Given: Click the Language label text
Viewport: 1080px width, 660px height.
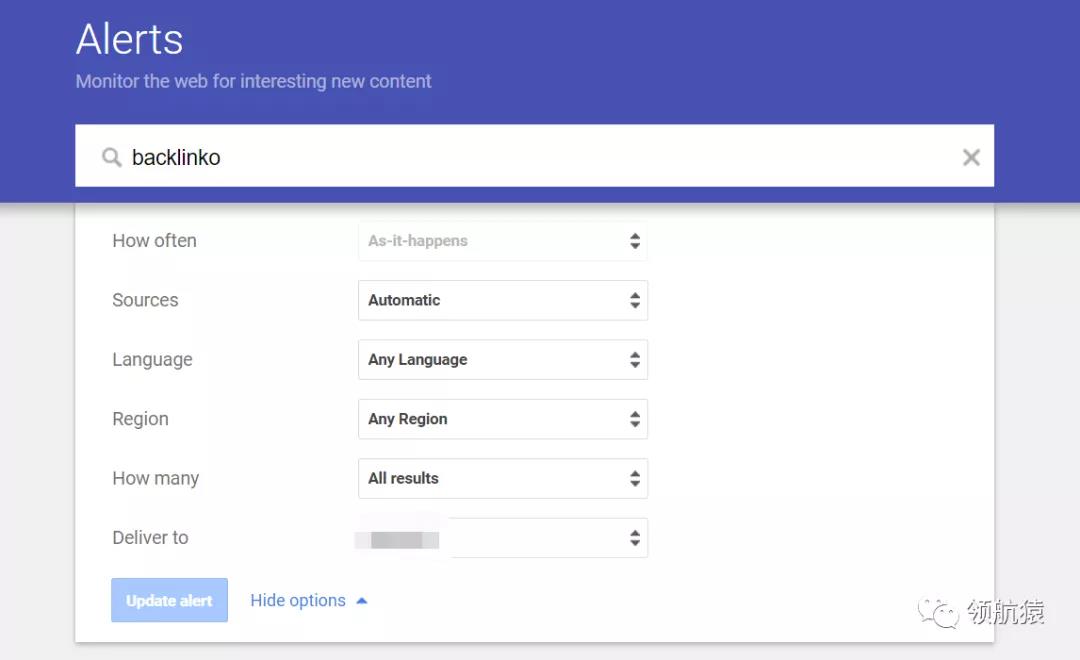Looking at the screenshot, I should coord(152,360).
